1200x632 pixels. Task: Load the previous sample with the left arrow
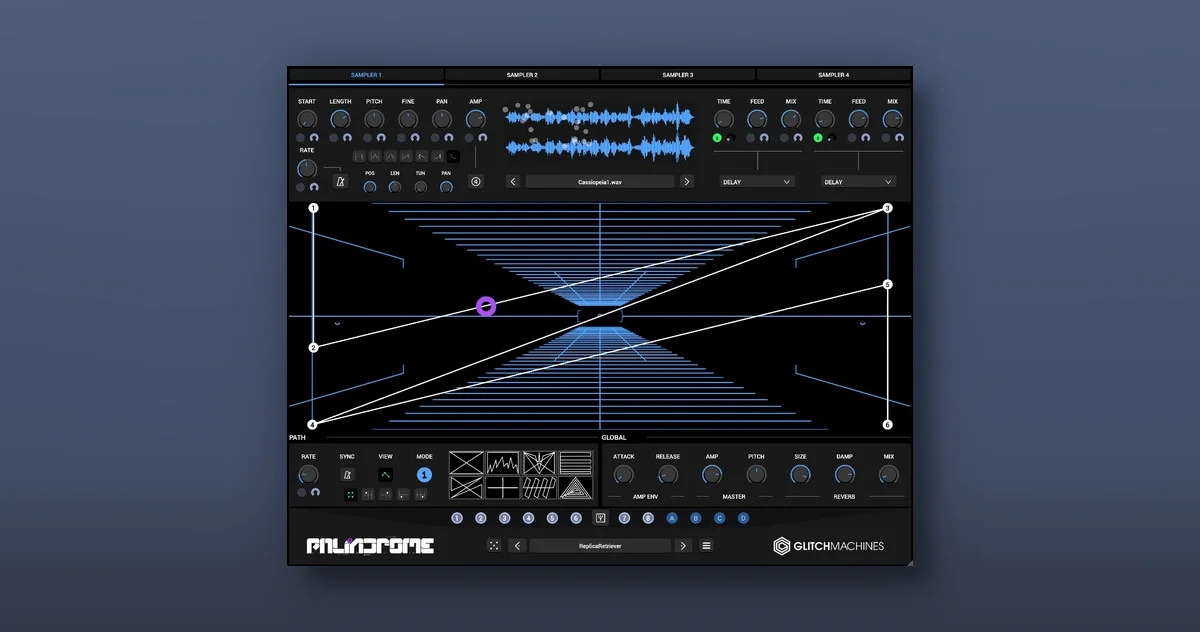point(513,181)
